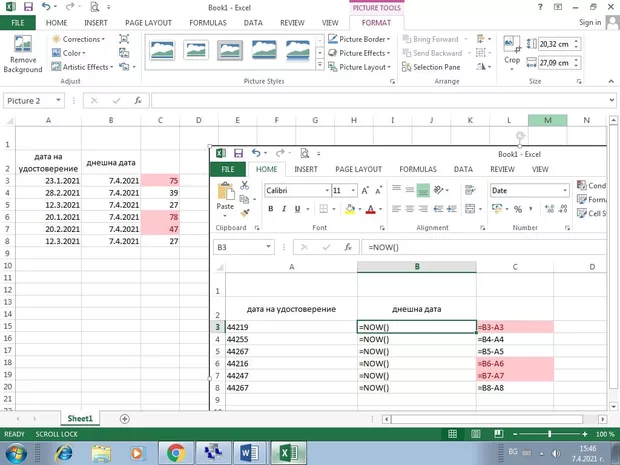
Task: Enable Page Break Preview view
Action: click(x=497, y=434)
